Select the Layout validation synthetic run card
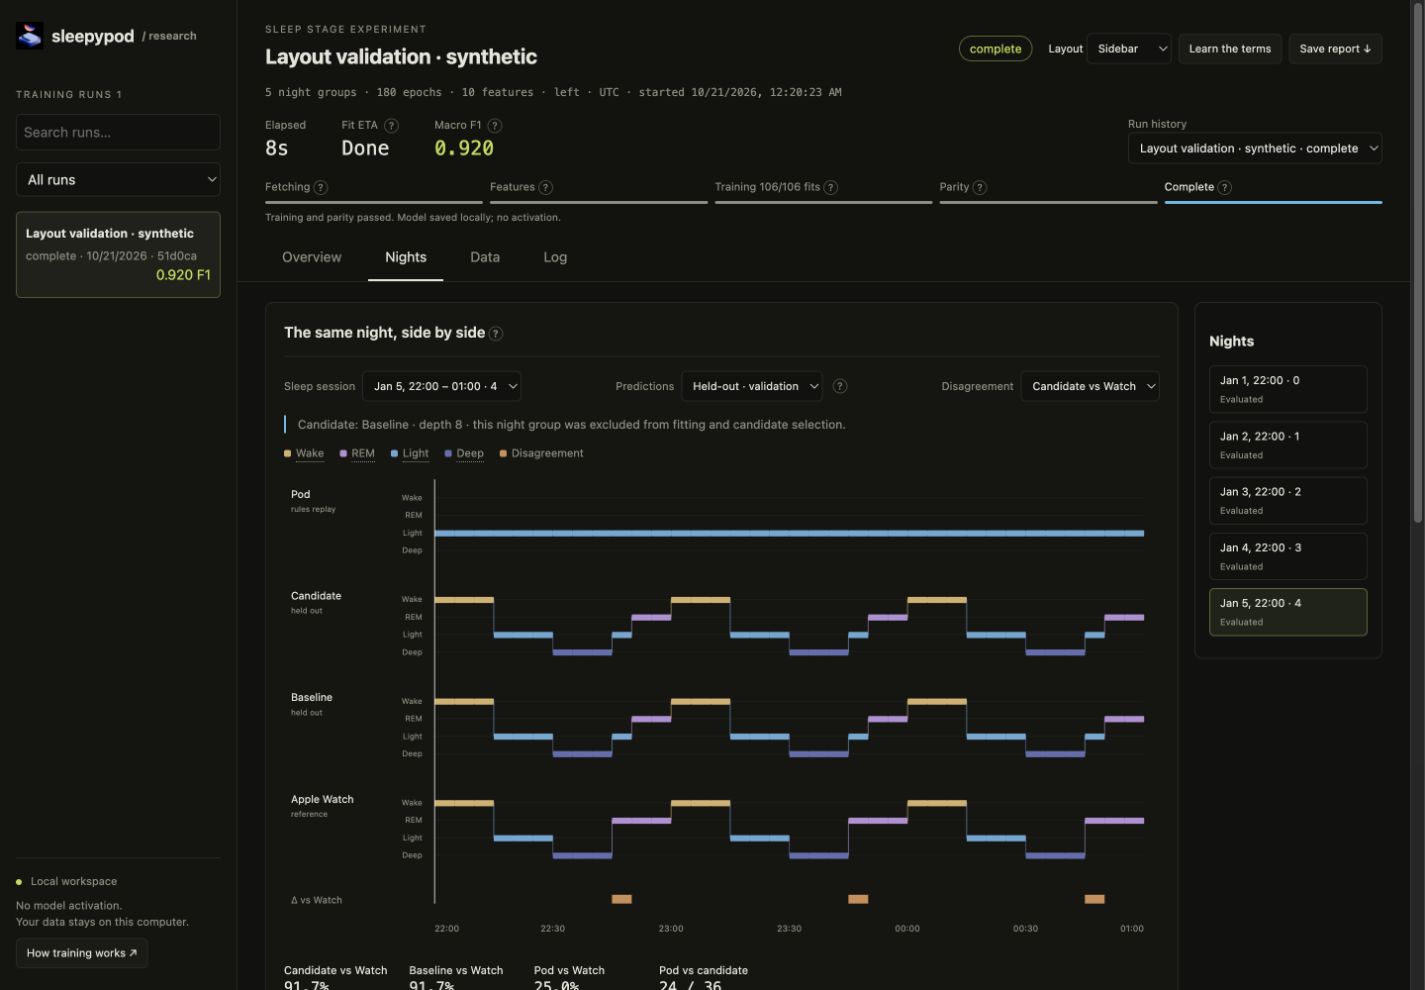Image resolution: width=1425 pixels, height=990 pixels. coord(118,254)
